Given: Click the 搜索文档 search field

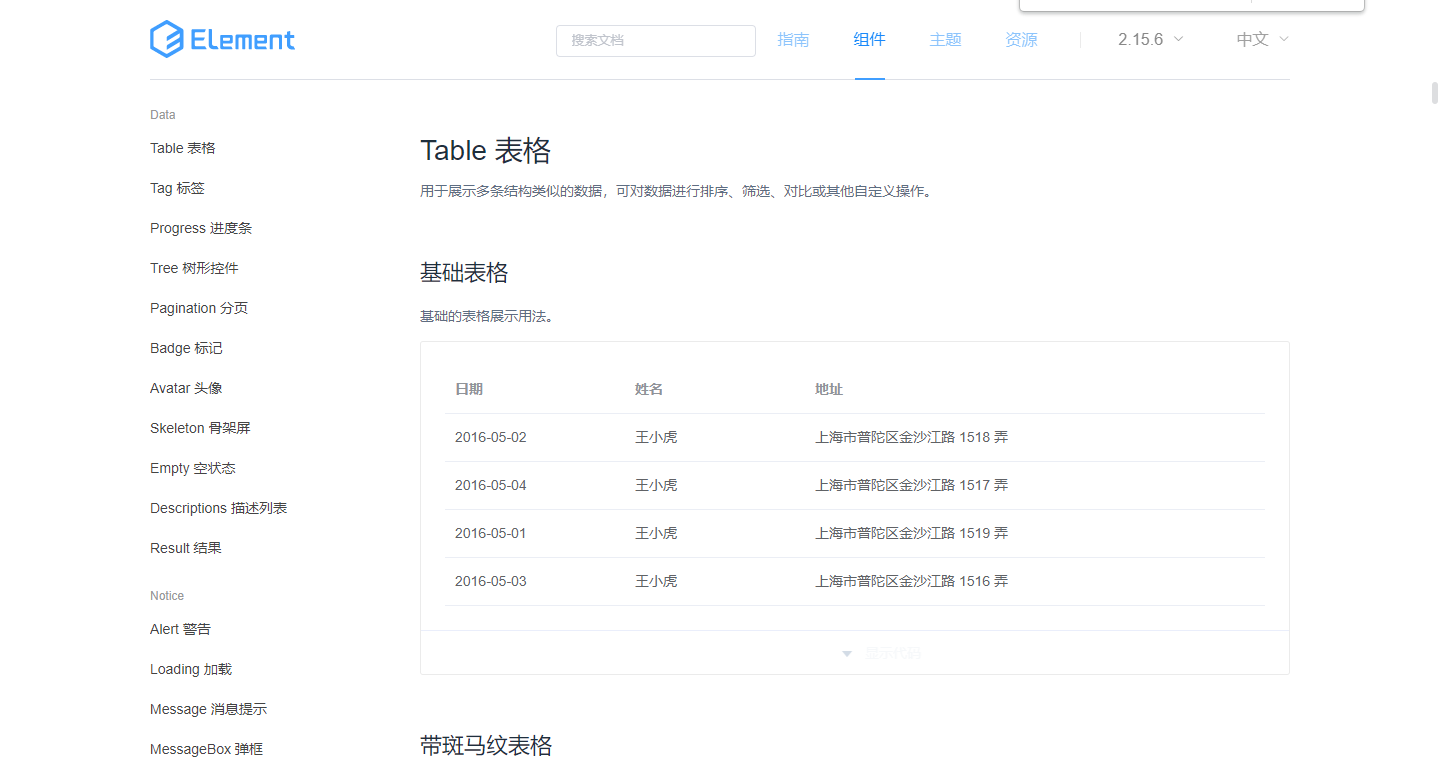Looking at the screenshot, I should (655, 40).
